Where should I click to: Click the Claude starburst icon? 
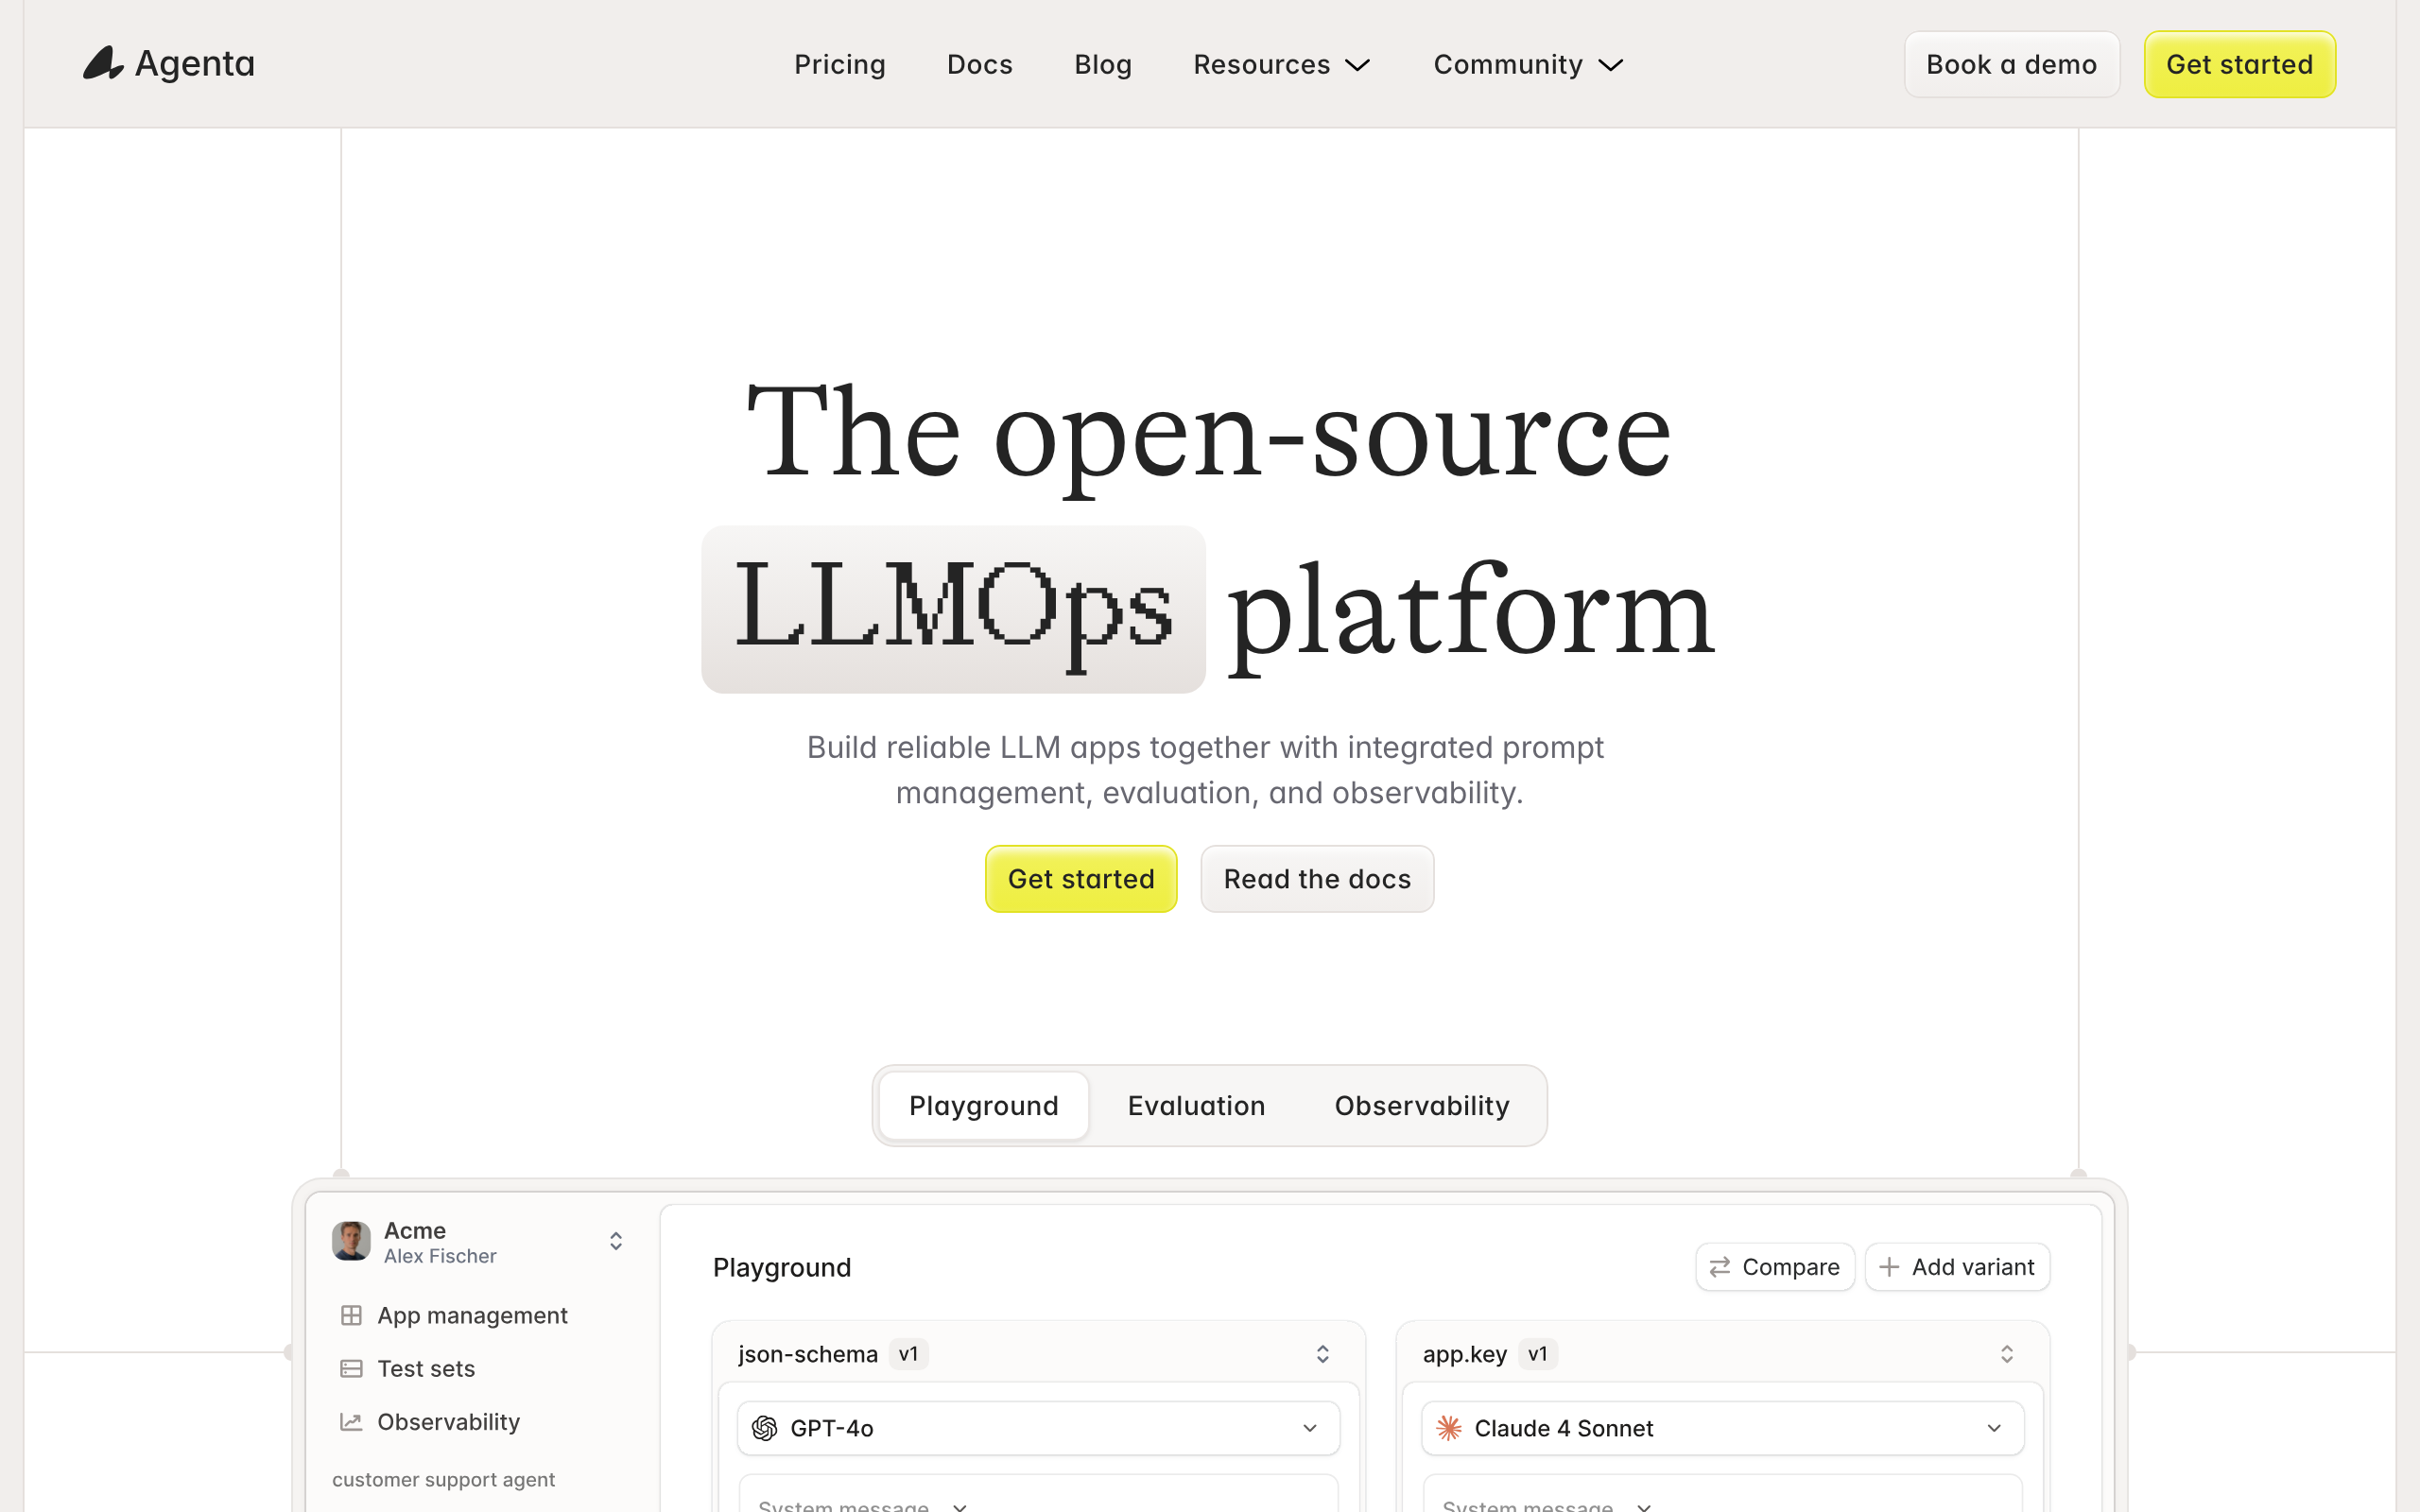[1449, 1428]
